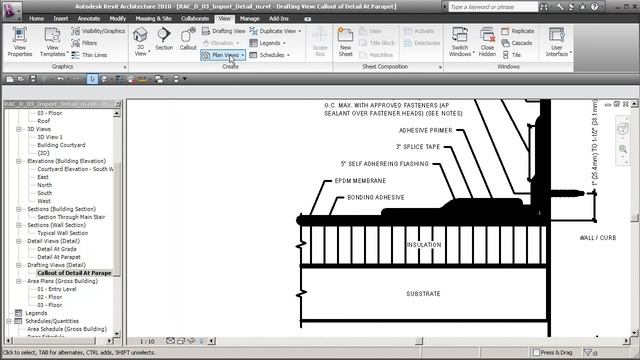The width and height of the screenshot is (640, 360).
Task: Click the Open icon in quick access toolbar
Action: pos(21,79)
